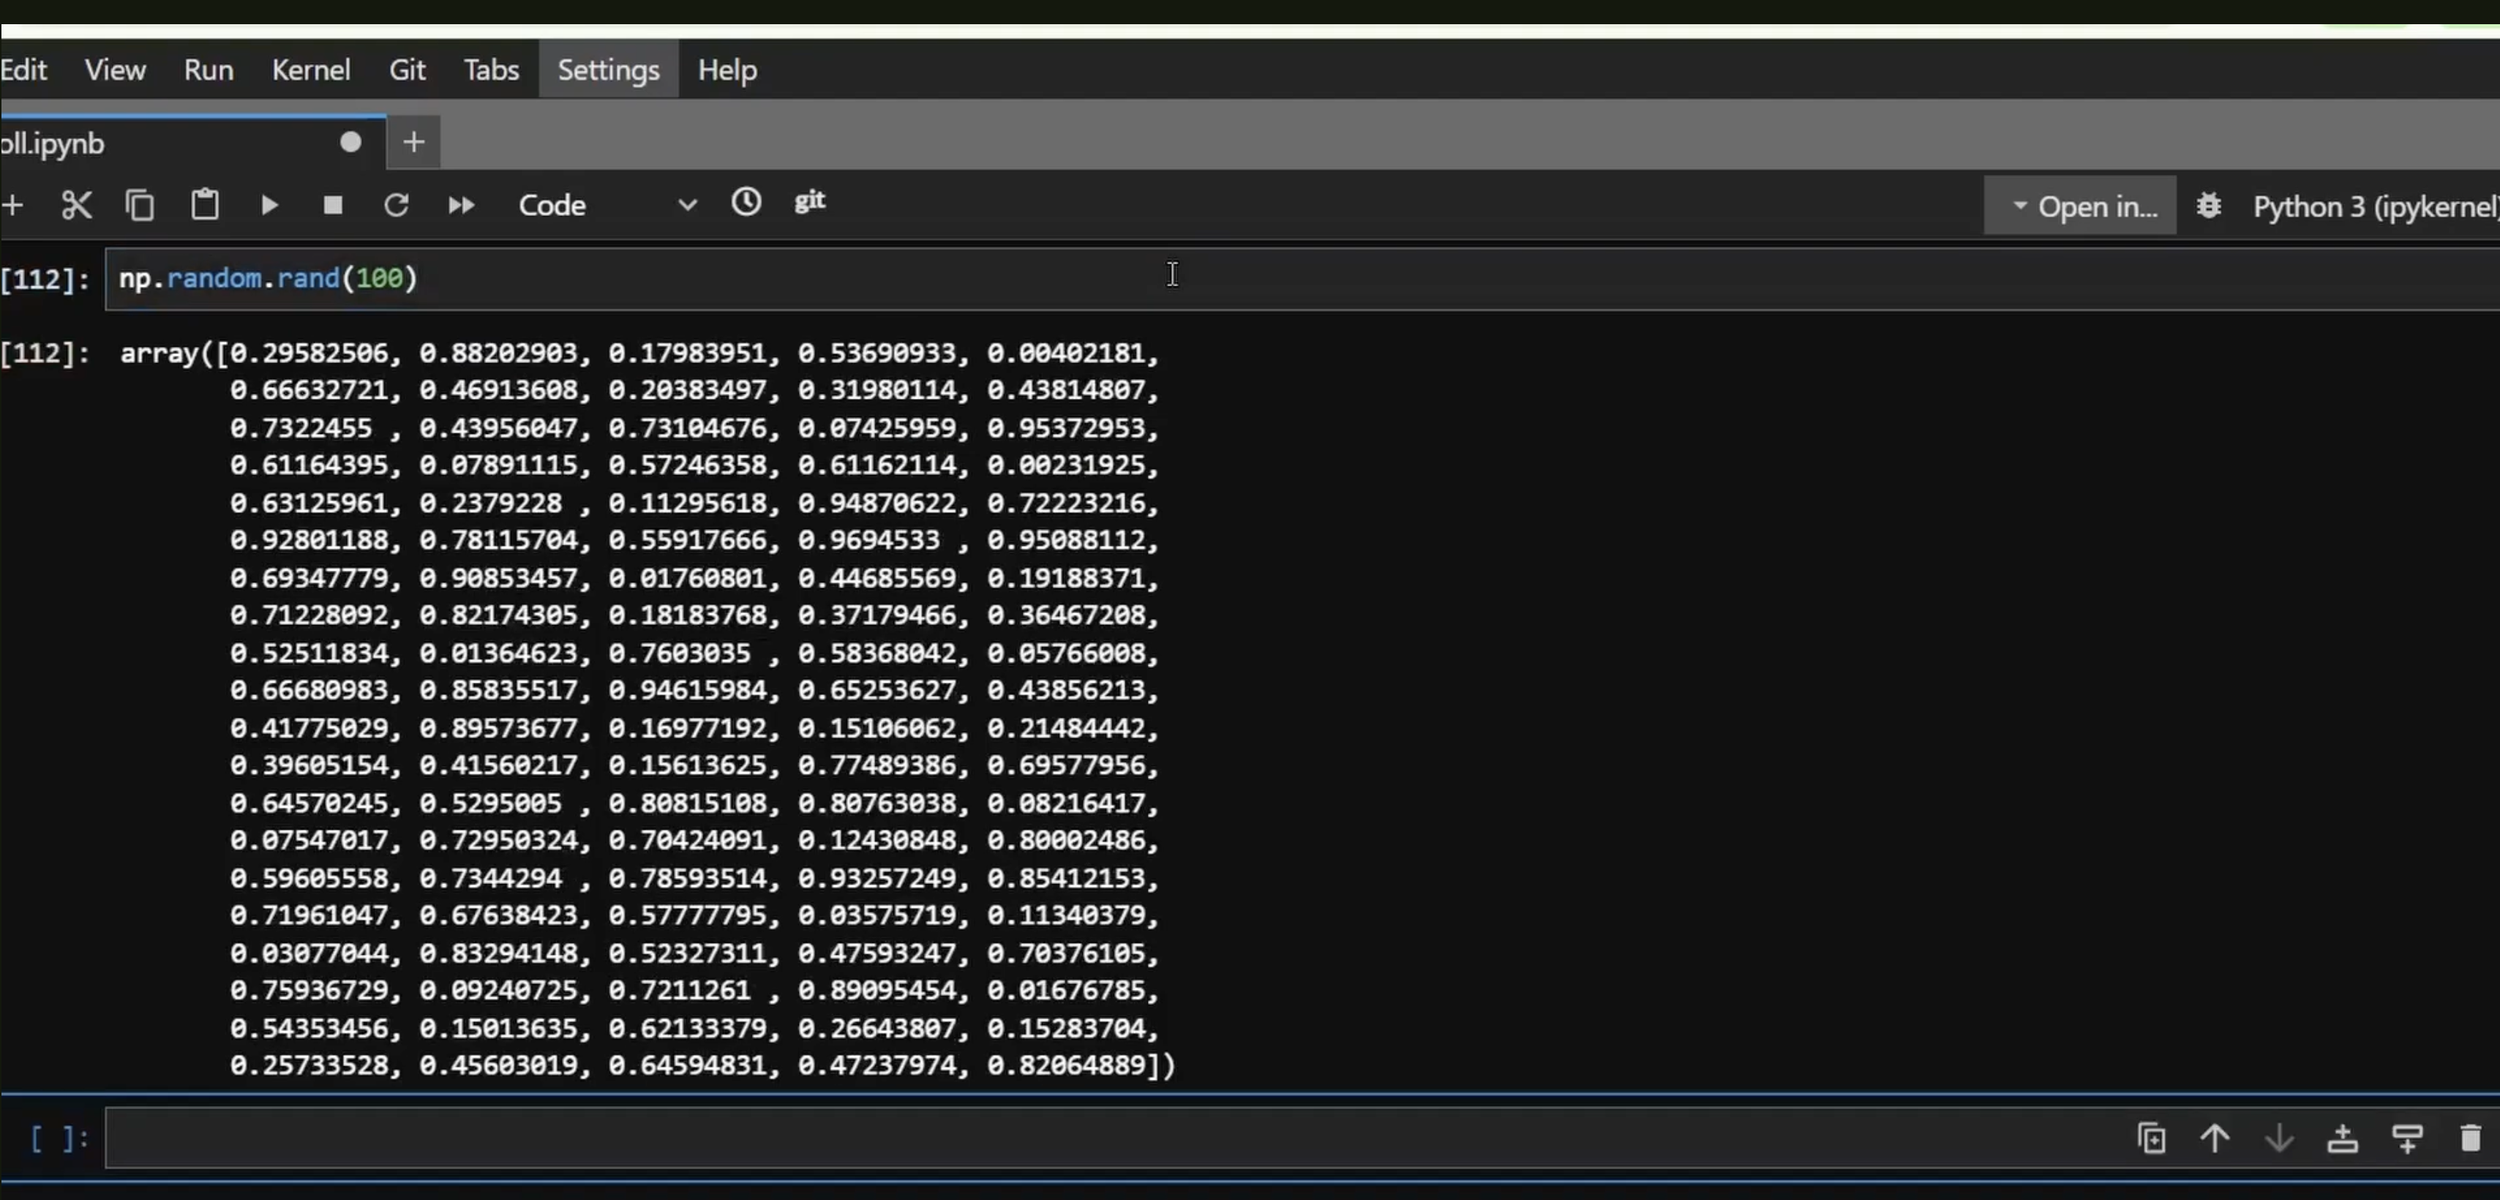Switch kernel via Python 3 (ipykernel)
This screenshot has width=2500, height=1200.
[2375, 207]
